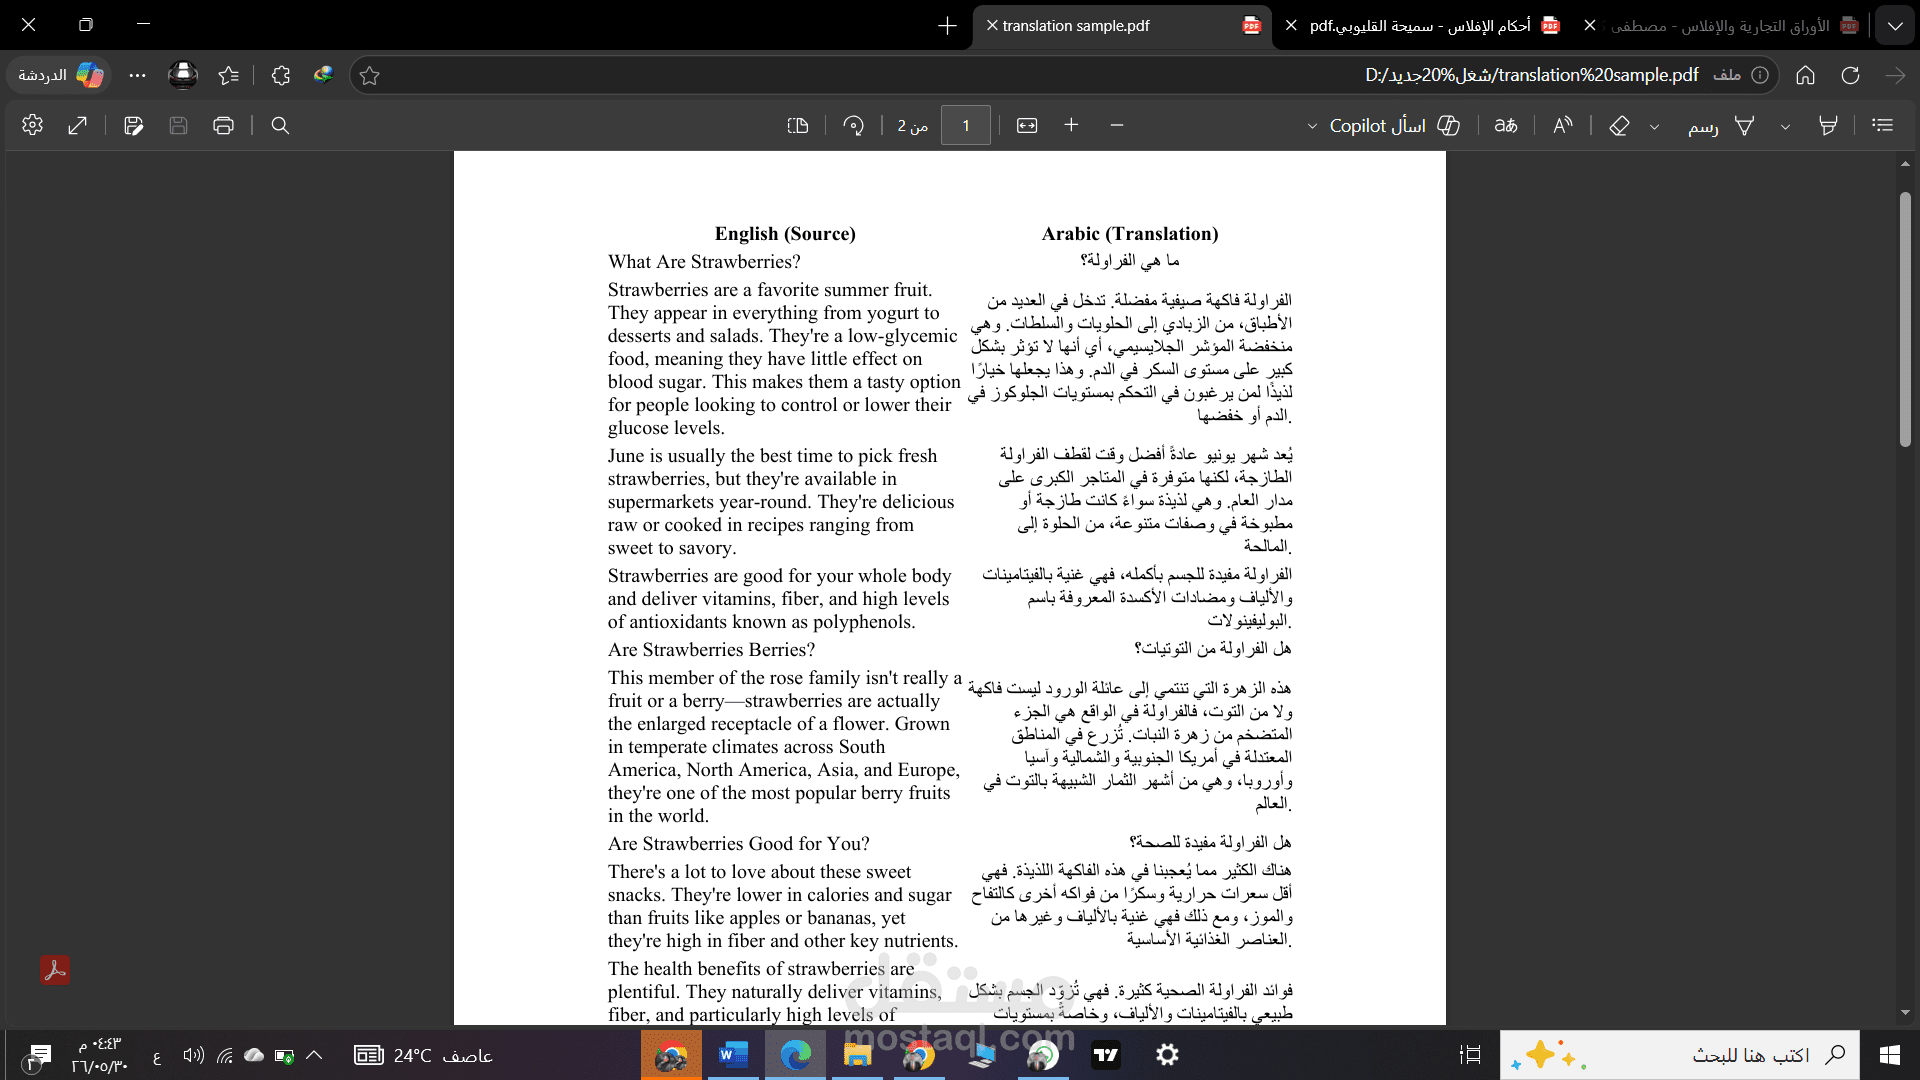Viewport: 1920px width, 1080px height.
Task: Click the Save As icon in PDF toolbar
Action: [x=134, y=125]
